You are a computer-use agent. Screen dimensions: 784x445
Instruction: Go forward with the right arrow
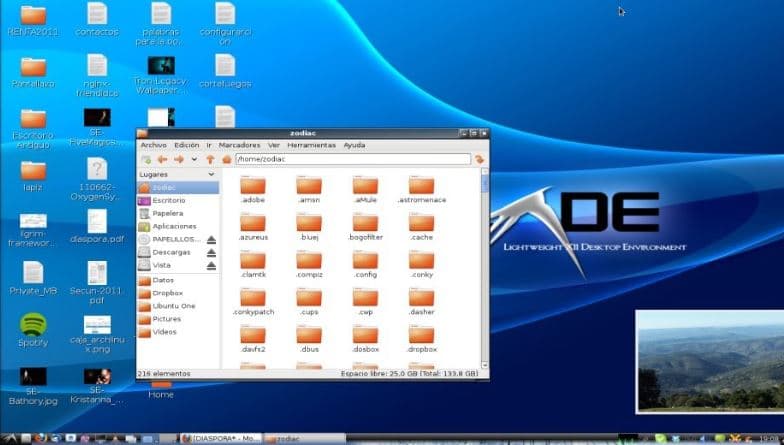pyautogui.click(x=178, y=160)
